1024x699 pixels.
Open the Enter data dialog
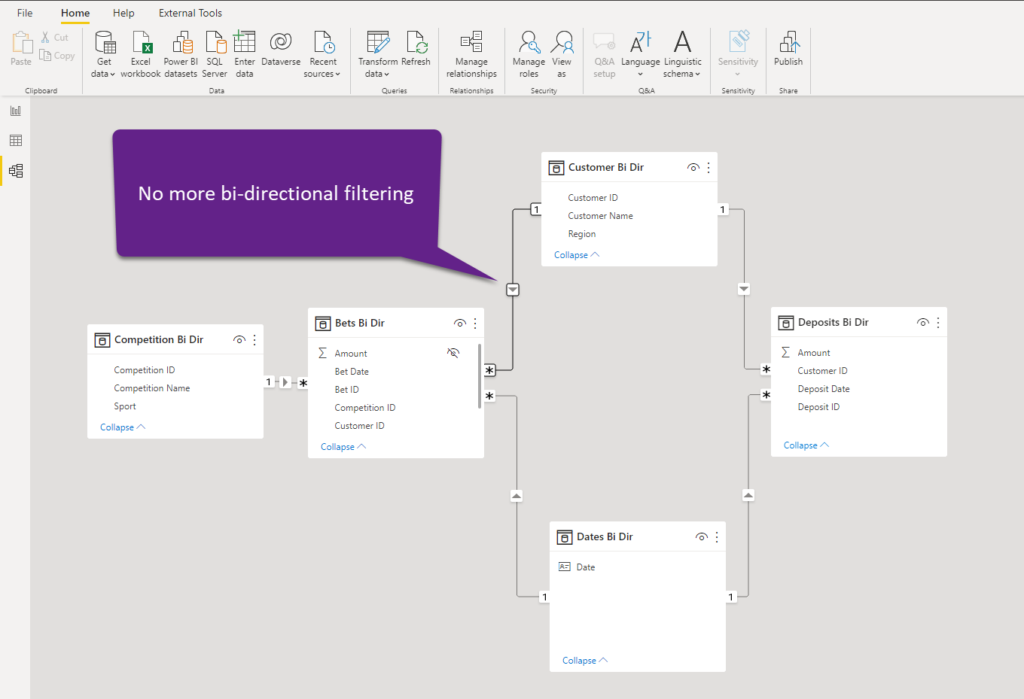click(x=244, y=55)
